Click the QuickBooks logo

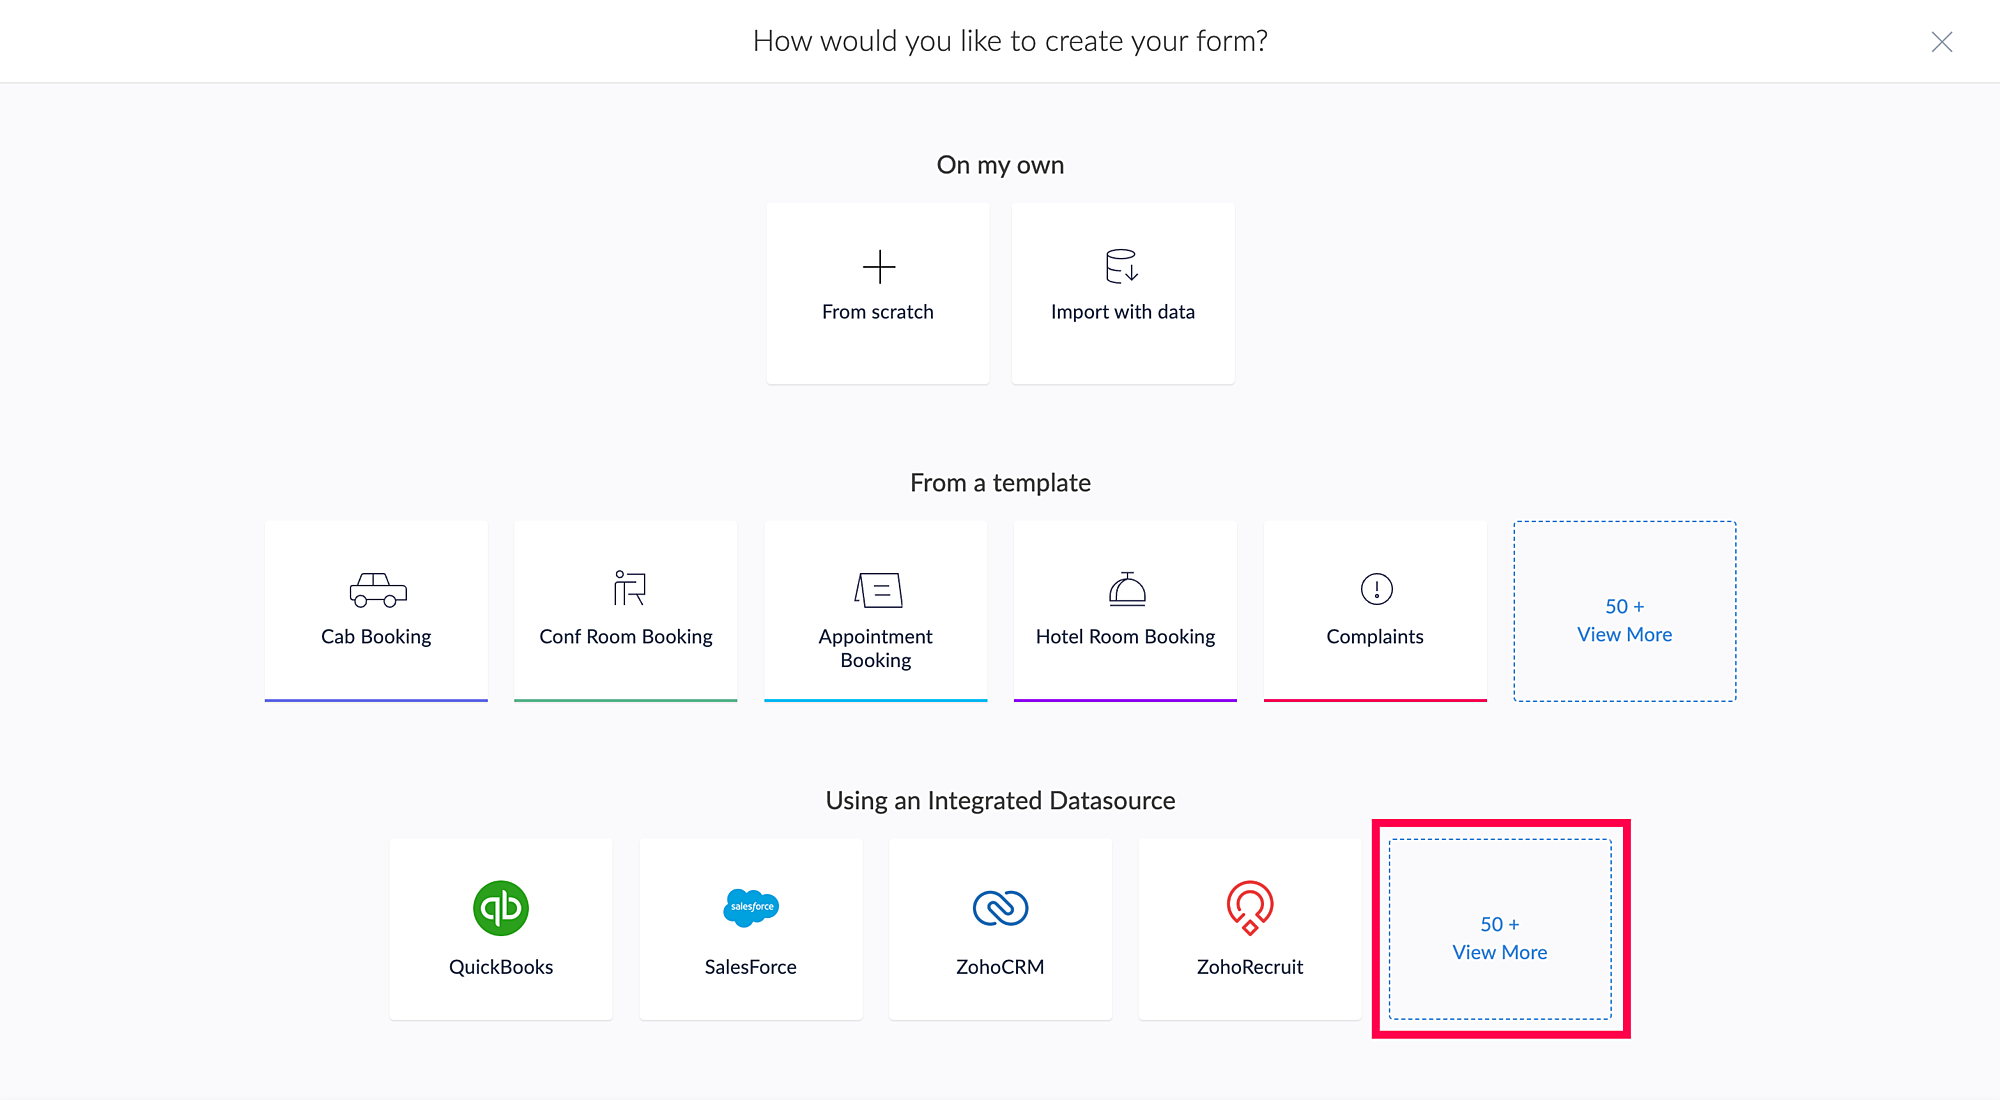click(500, 908)
